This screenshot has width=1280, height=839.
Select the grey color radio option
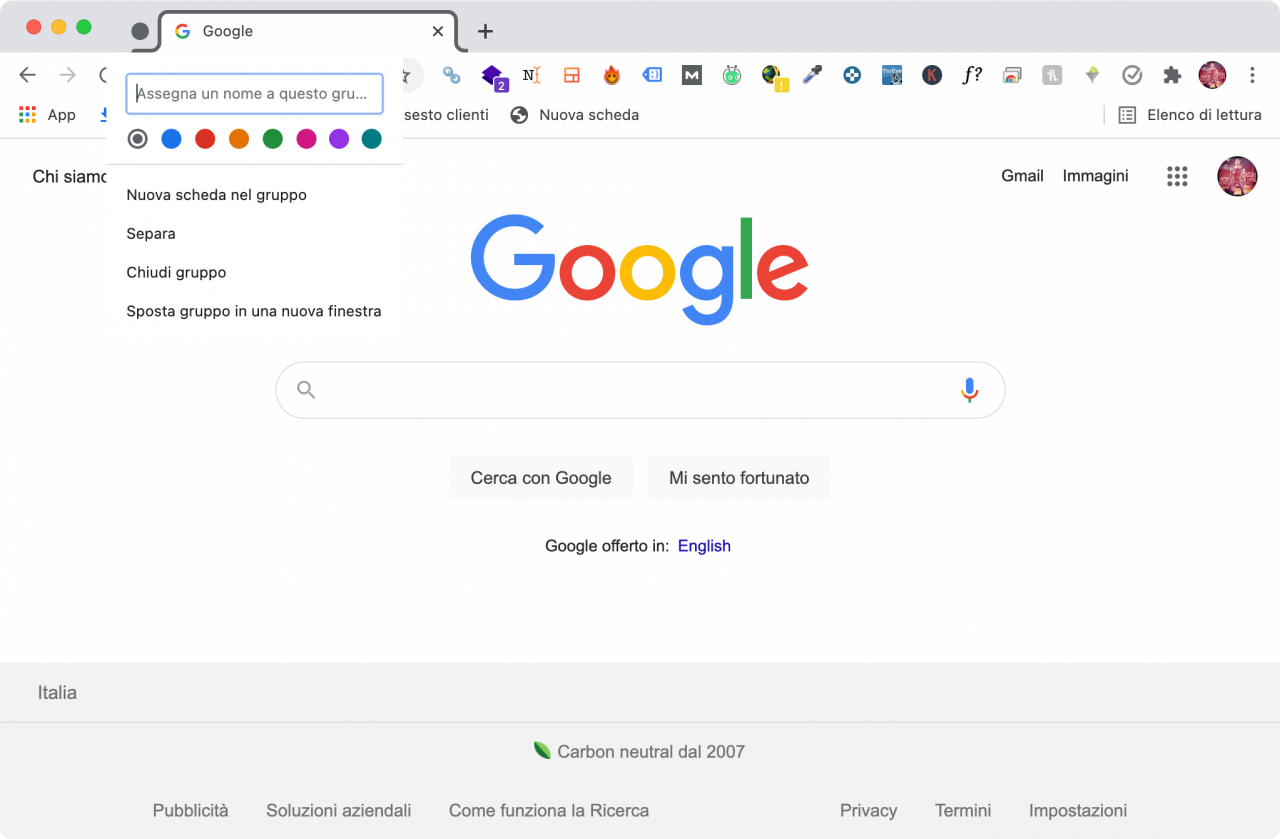[x=138, y=139]
